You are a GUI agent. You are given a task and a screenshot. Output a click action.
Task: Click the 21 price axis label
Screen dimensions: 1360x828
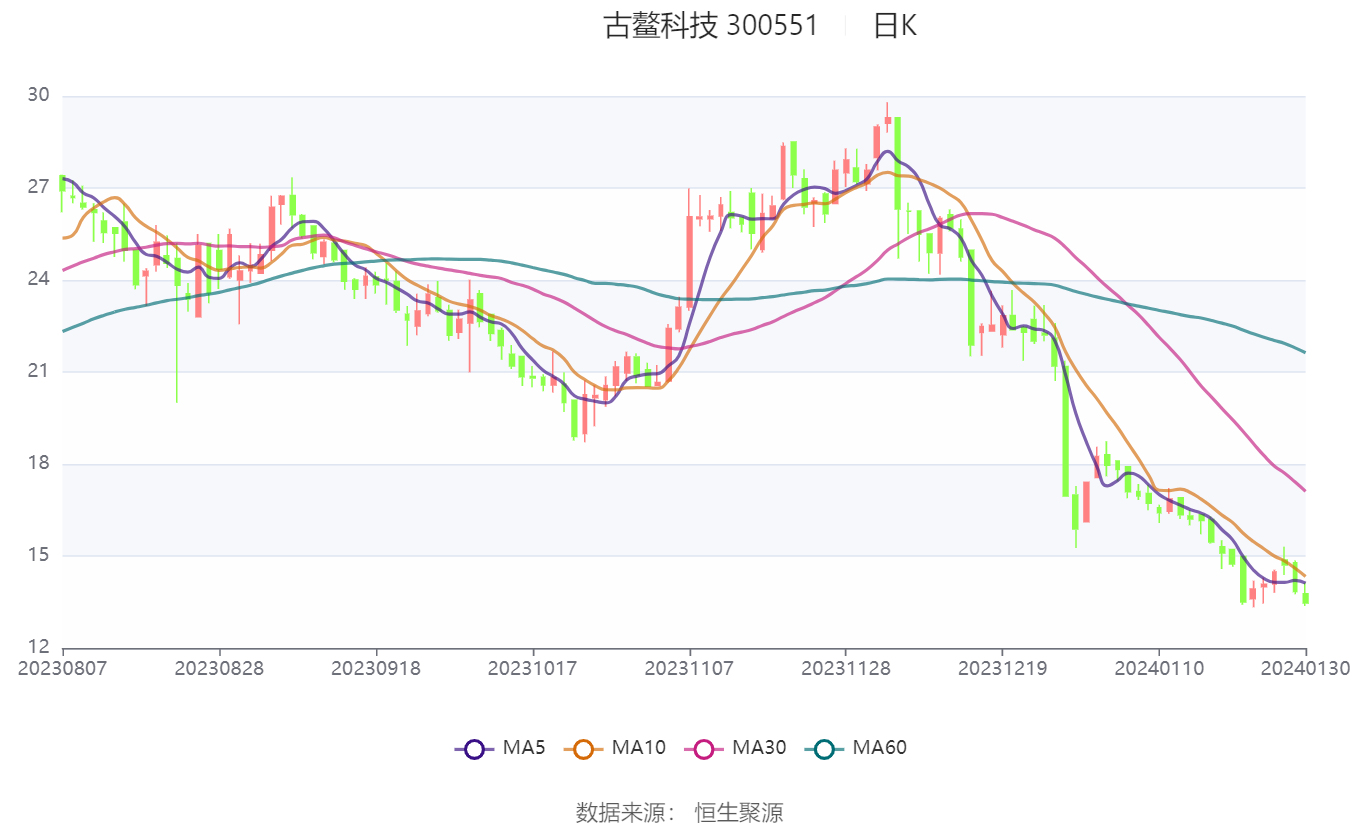tap(38, 371)
